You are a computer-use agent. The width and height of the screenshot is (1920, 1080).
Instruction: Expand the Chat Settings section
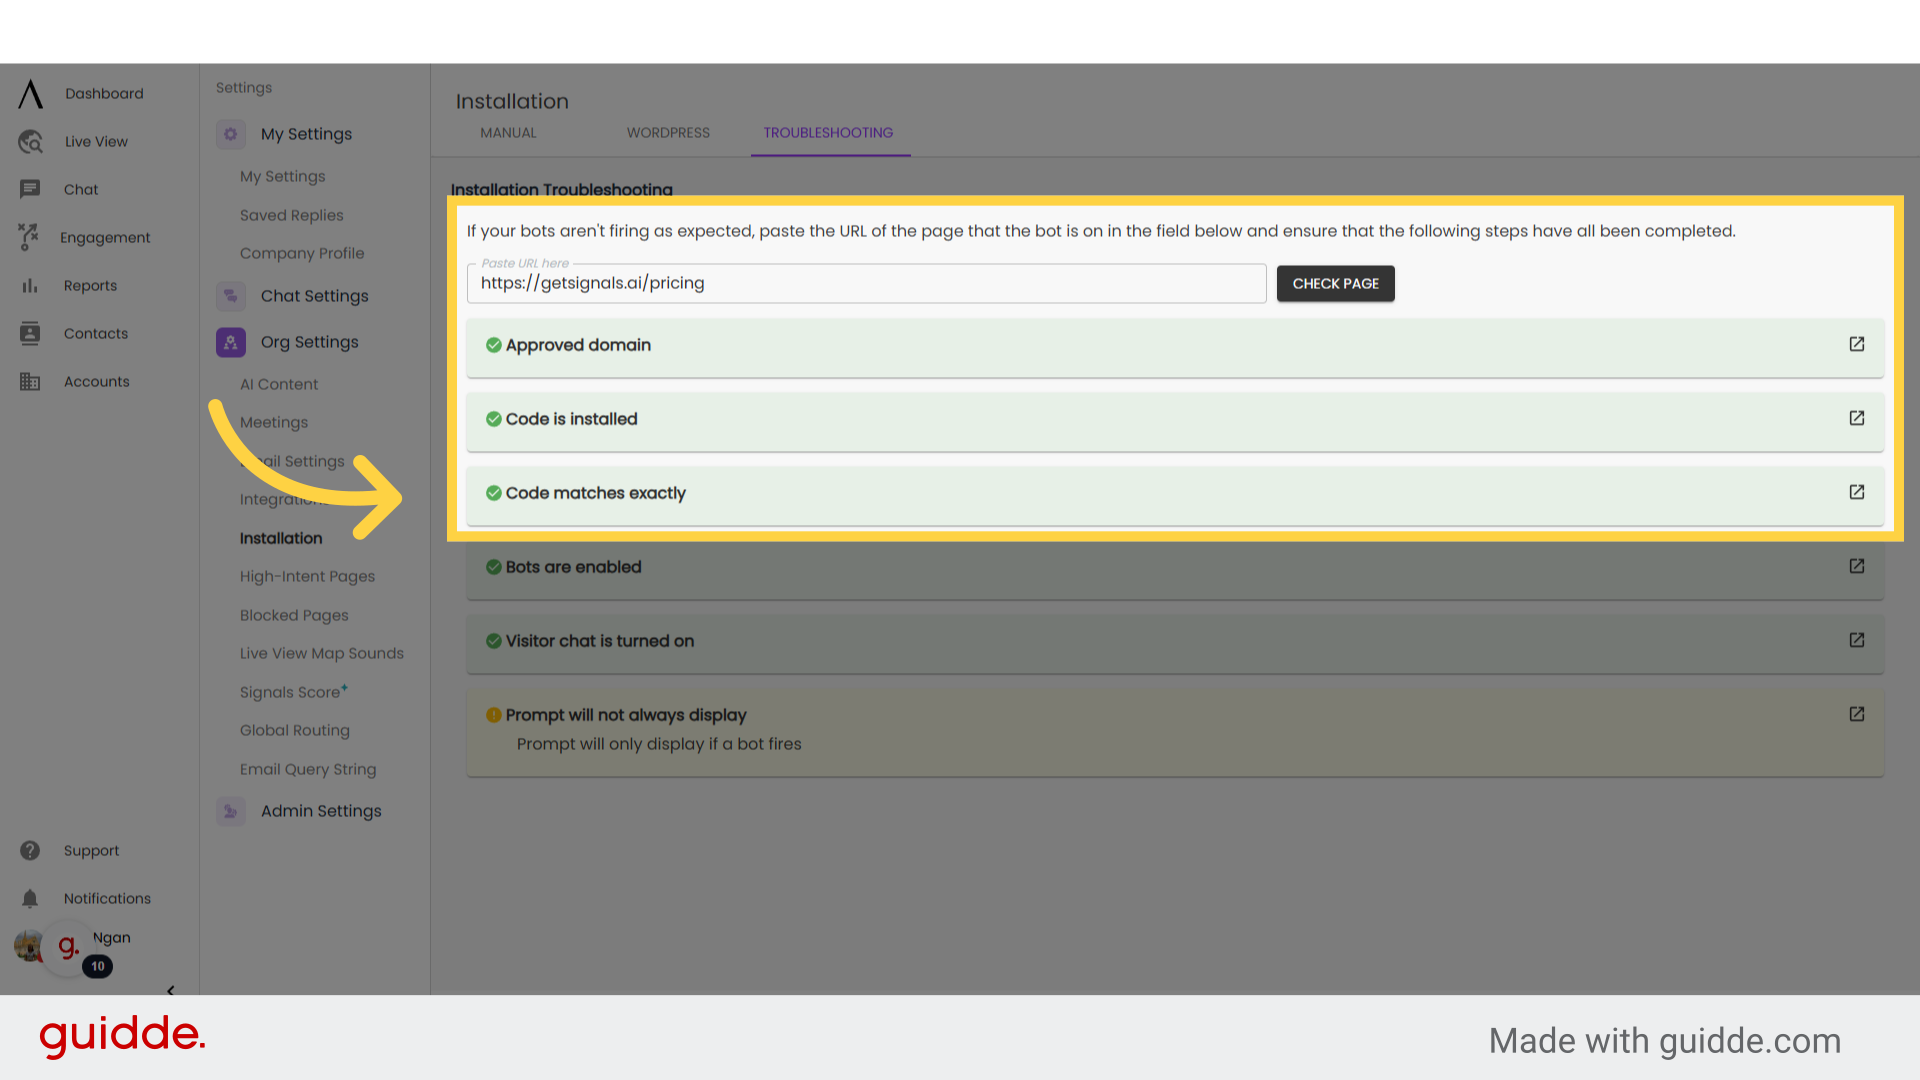pos(314,296)
